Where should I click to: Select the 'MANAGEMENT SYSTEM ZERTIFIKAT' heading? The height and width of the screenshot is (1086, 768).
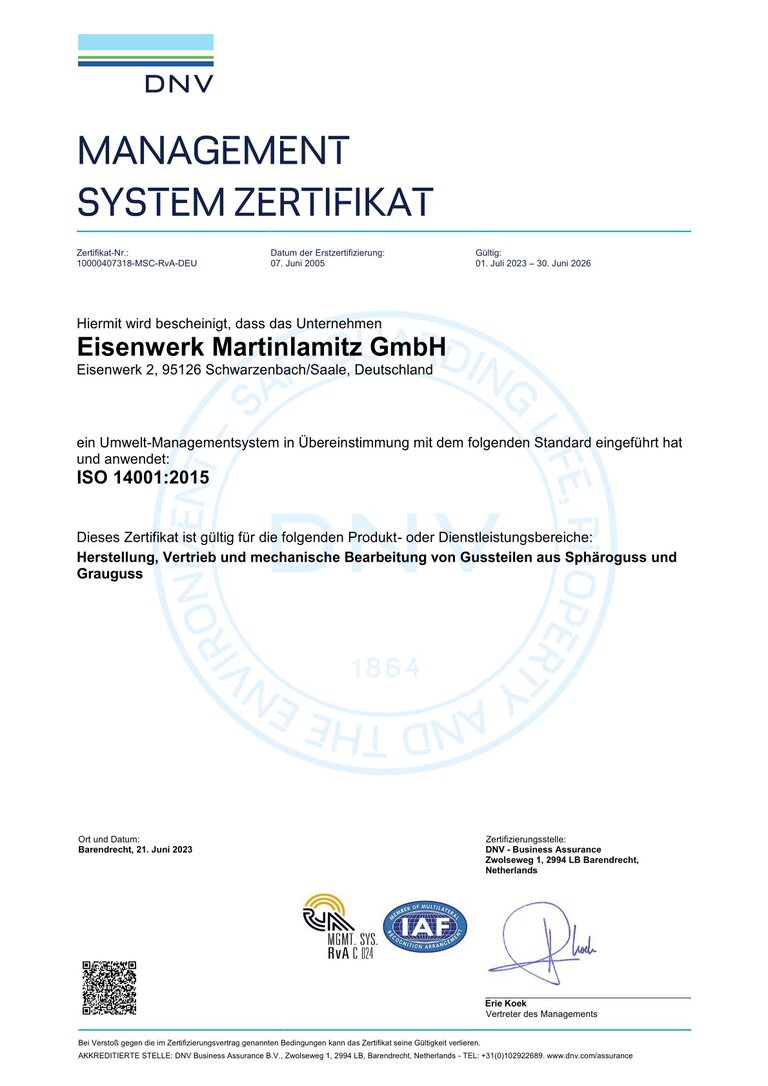[255, 176]
